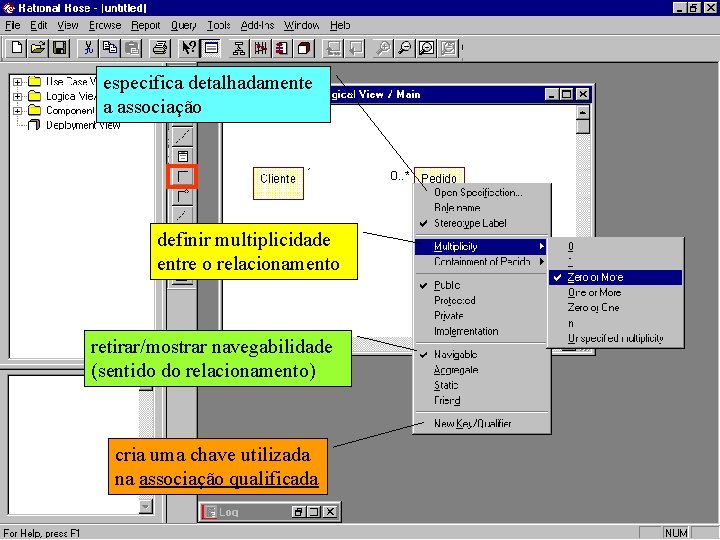The height and width of the screenshot is (540, 720).
Task: Expand the Component View tree node
Action: coord(17,111)
